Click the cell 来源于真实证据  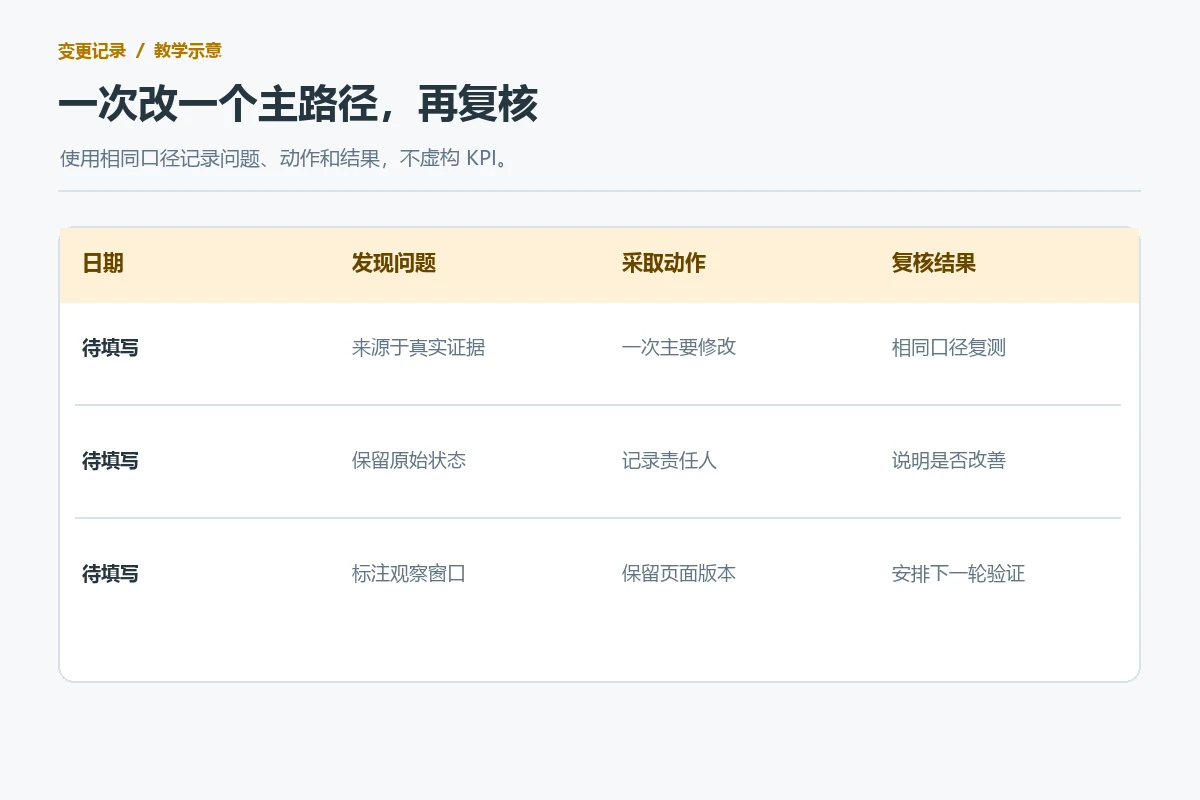[x=419, y=348]
